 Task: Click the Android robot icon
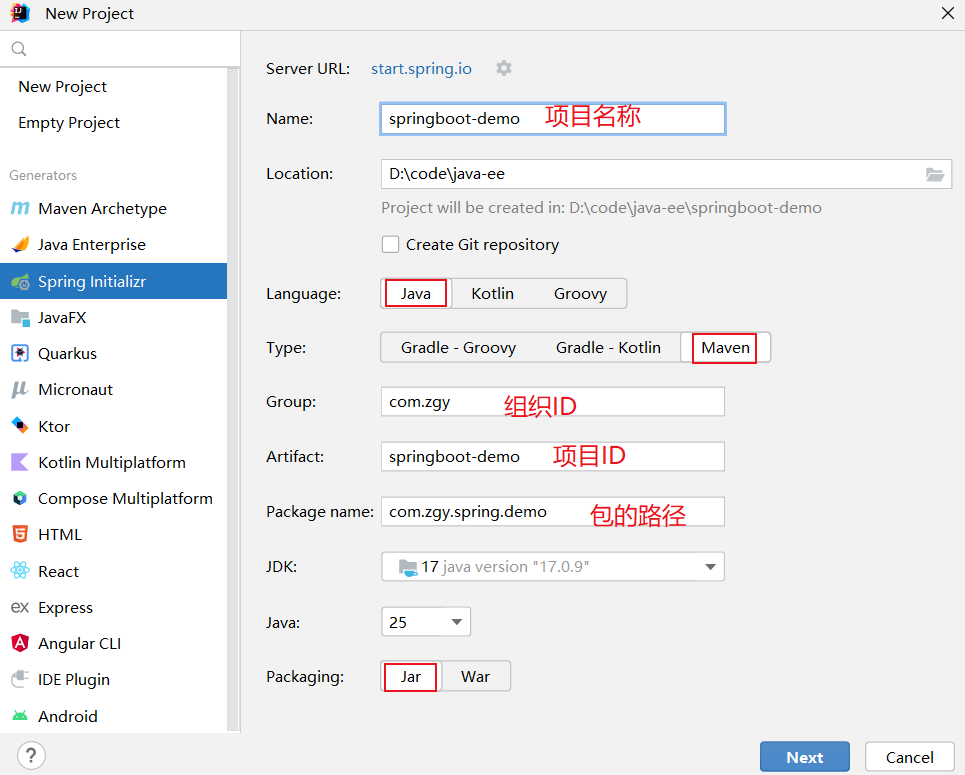pos(20,716)
